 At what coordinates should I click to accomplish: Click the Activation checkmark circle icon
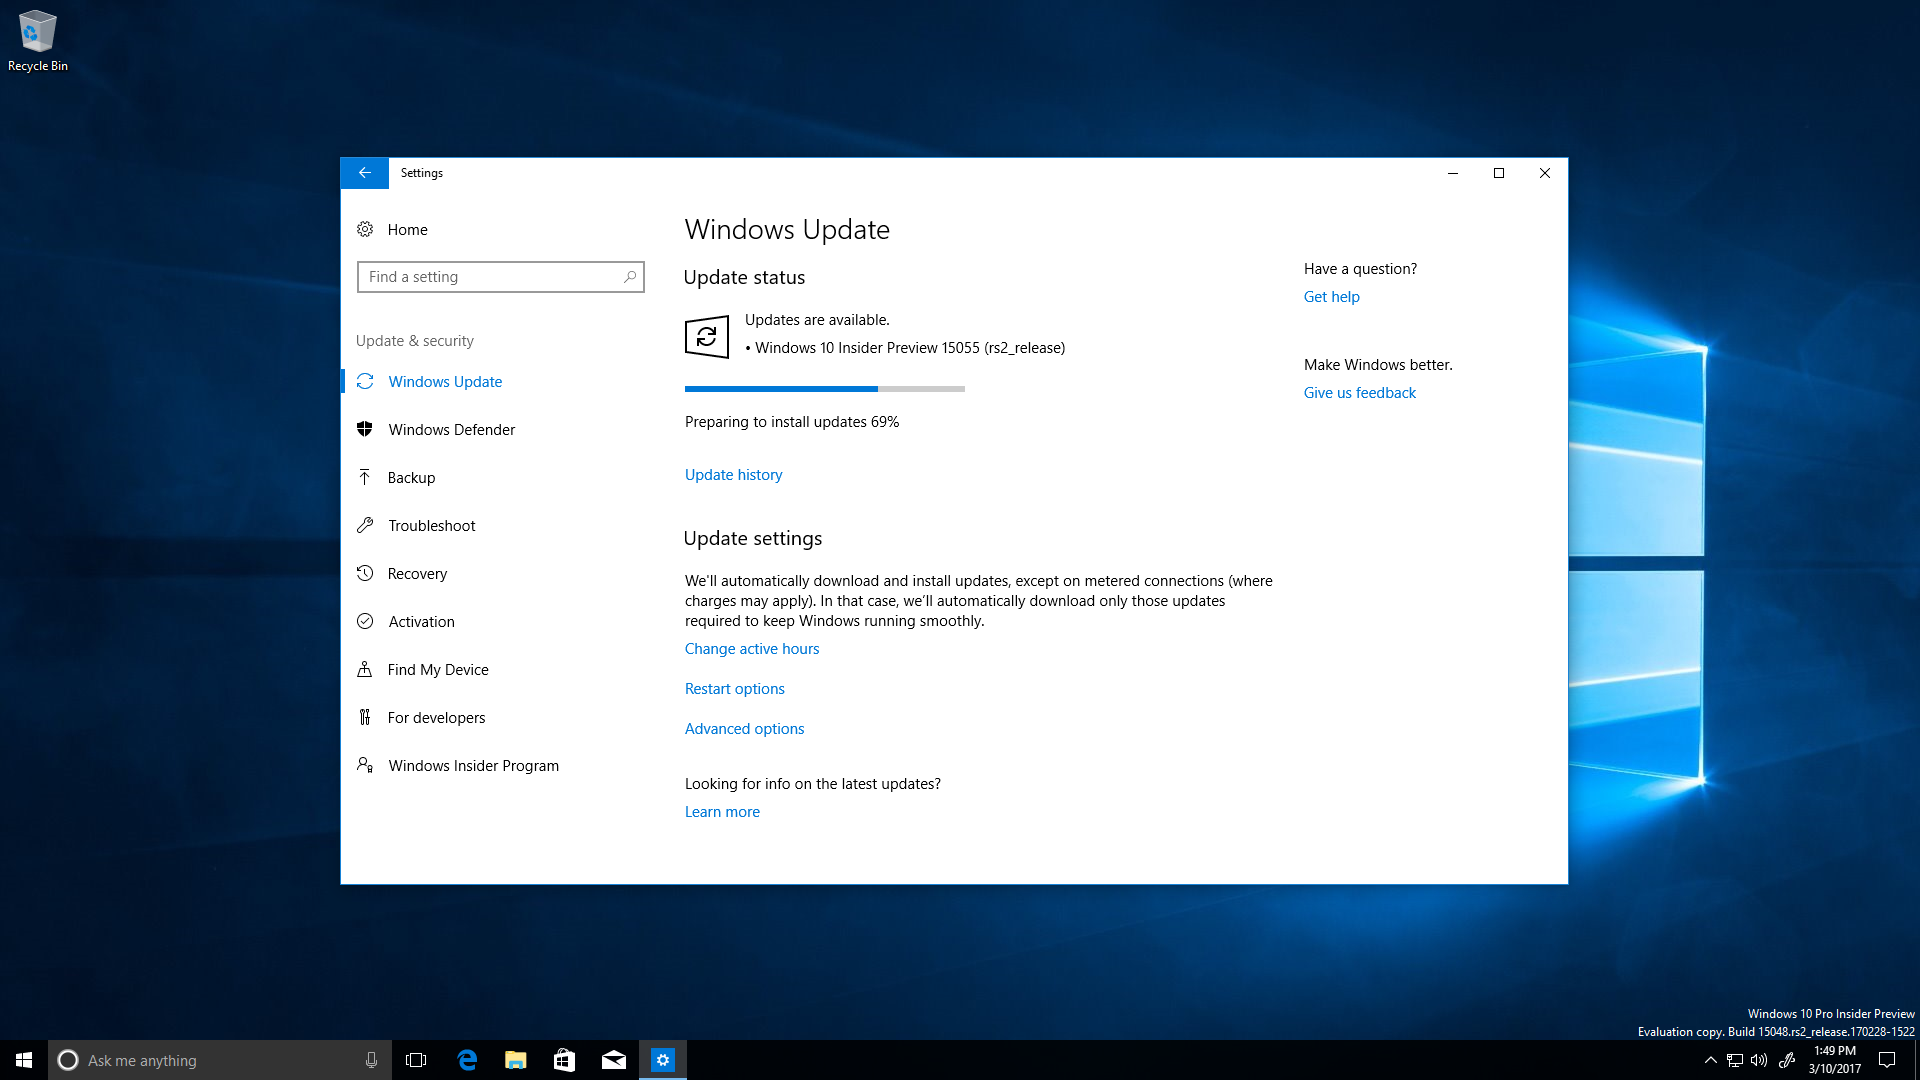(365, 622)
